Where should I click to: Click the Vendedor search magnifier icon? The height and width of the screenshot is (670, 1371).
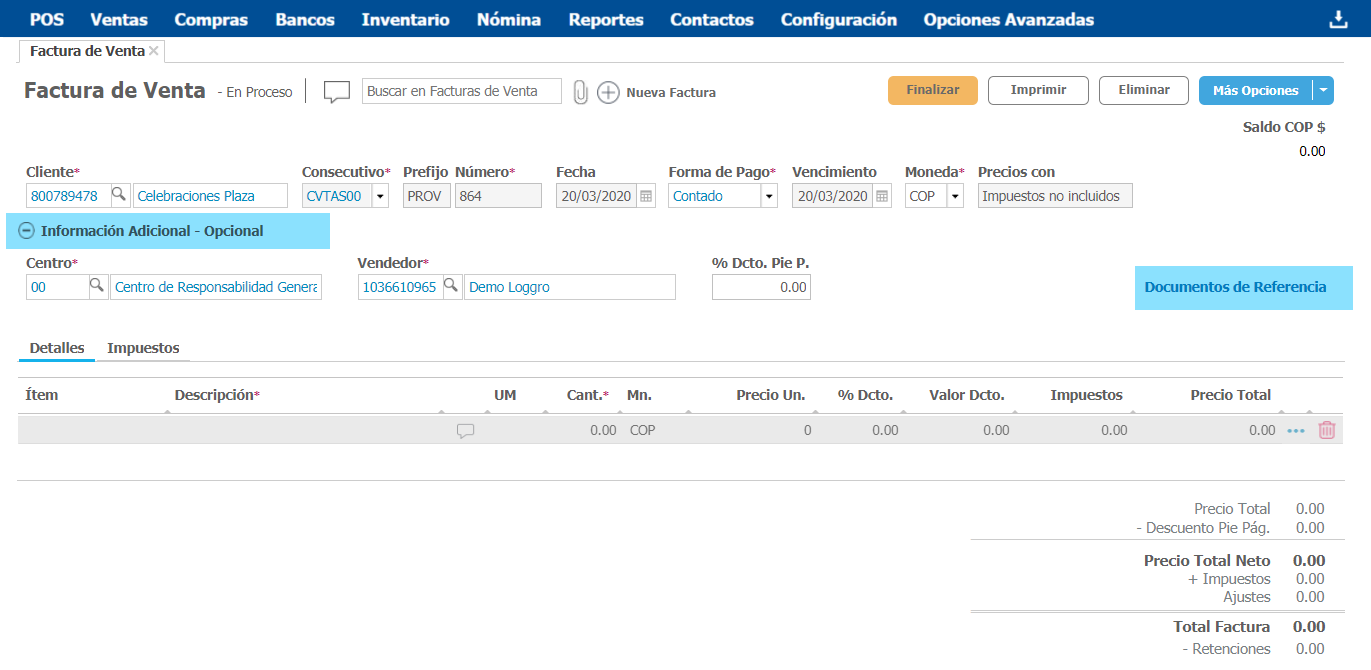451,287
